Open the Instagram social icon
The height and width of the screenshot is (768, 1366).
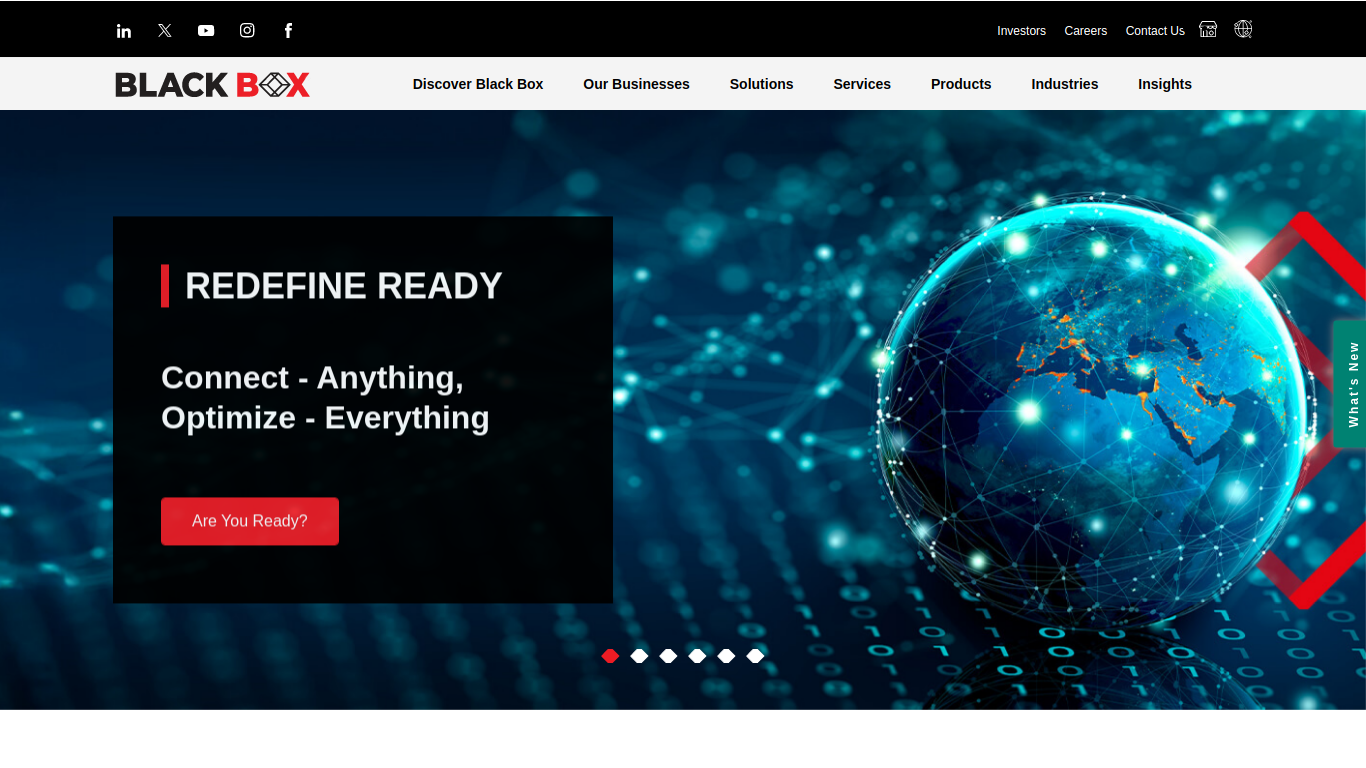[247, 30]
